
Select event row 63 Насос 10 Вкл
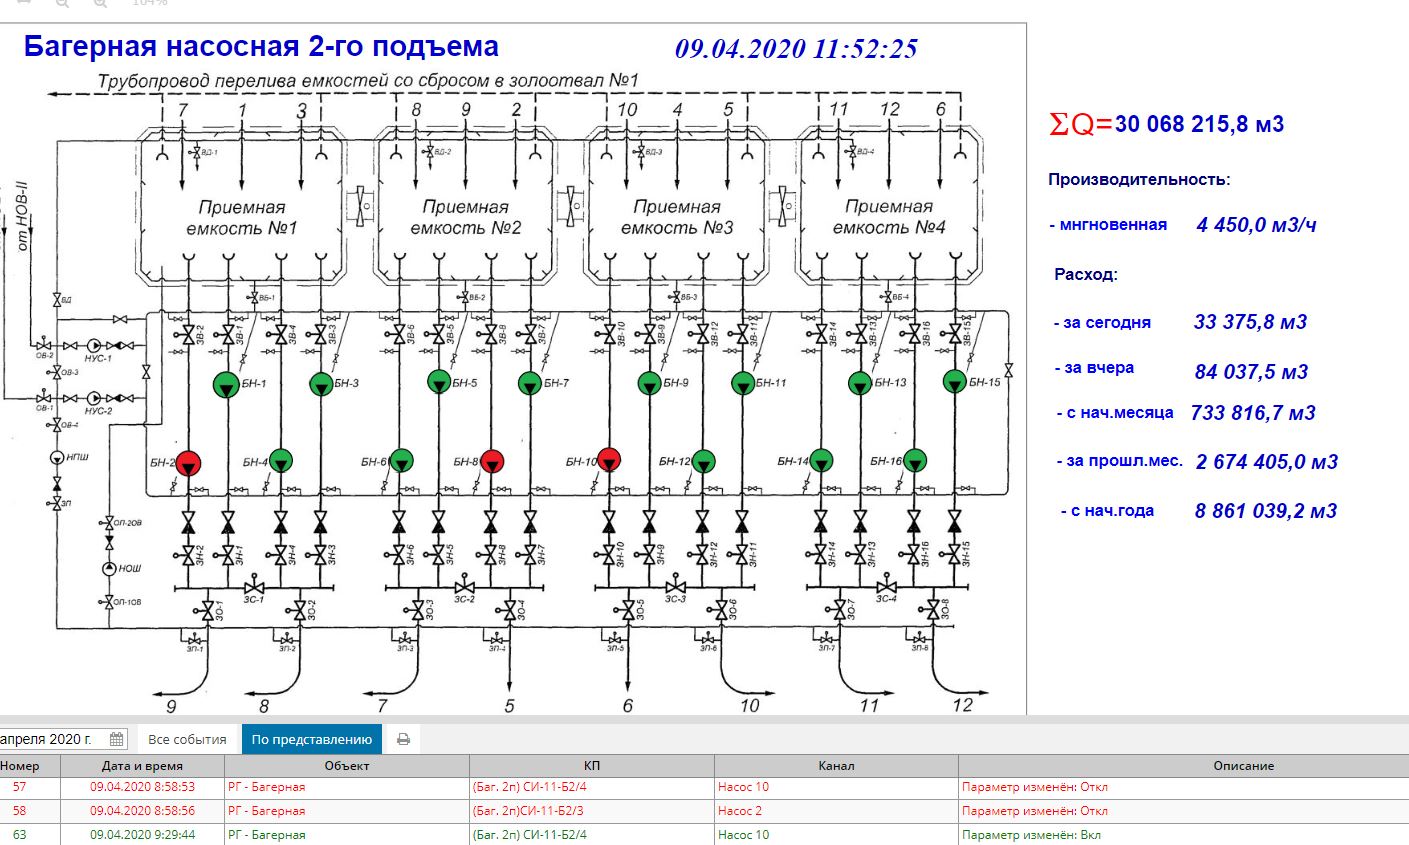[x=704, y=835]
